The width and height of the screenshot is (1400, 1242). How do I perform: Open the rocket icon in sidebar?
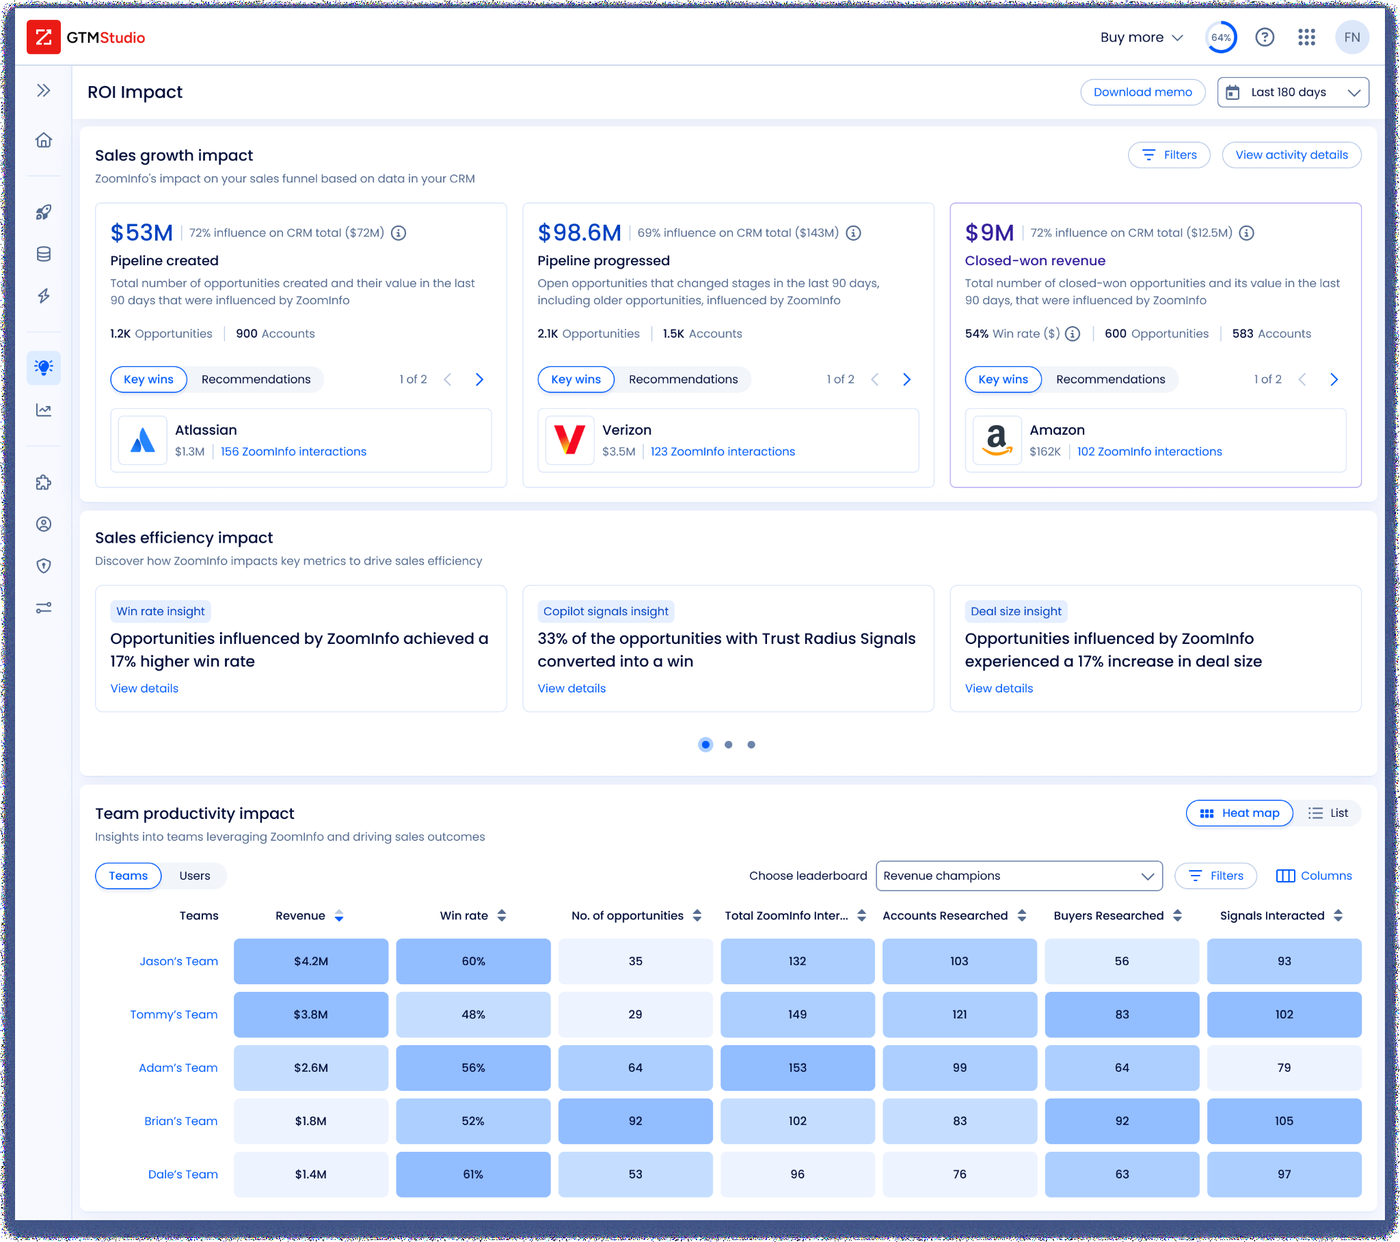click(x=43, y=212)
